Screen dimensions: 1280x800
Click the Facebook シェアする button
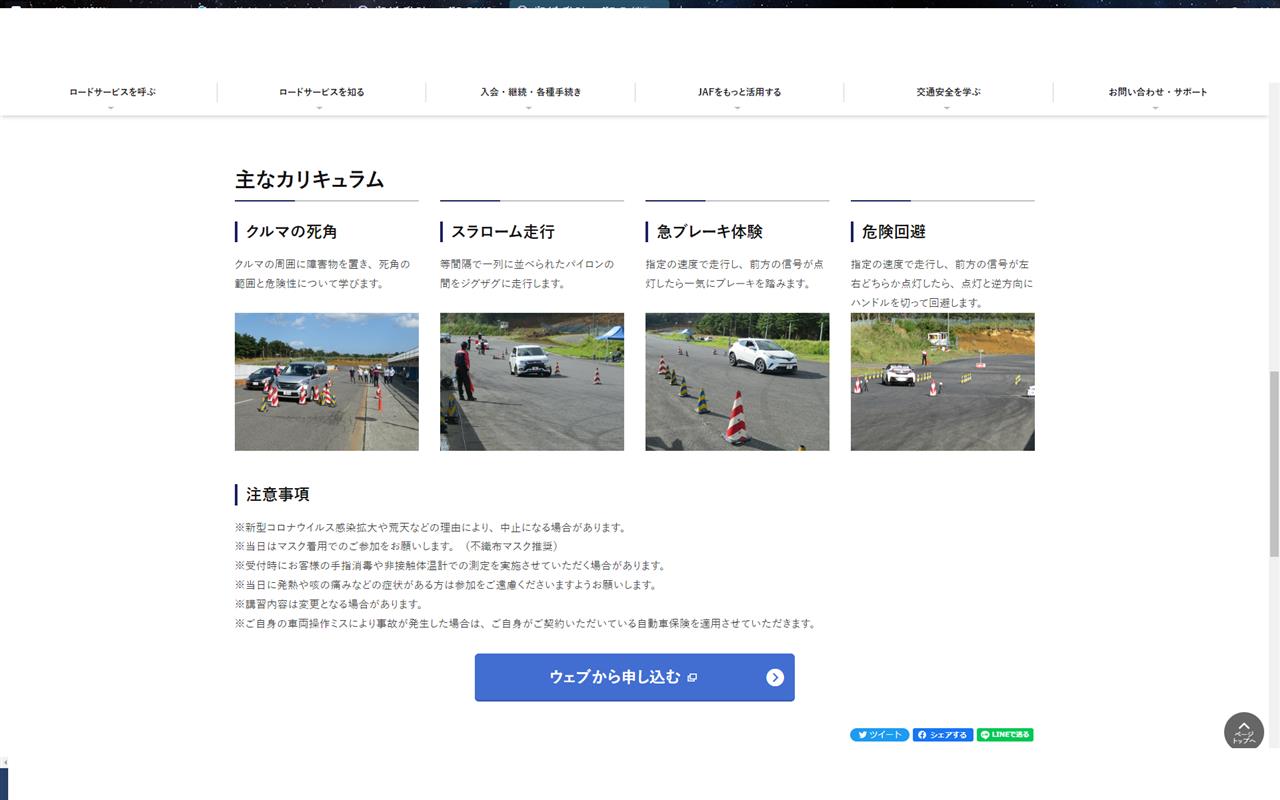click(x=942, y=735)
